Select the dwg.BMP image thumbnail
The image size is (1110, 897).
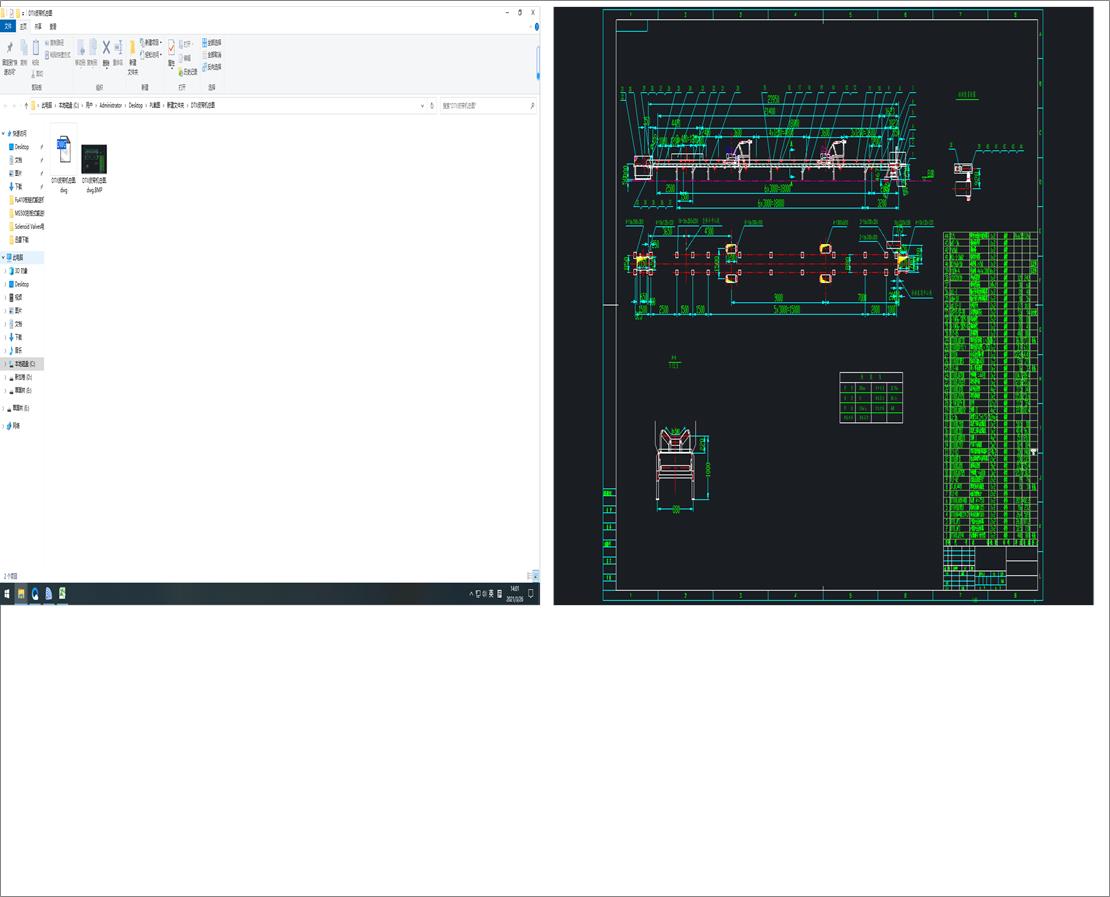point(93,159)
